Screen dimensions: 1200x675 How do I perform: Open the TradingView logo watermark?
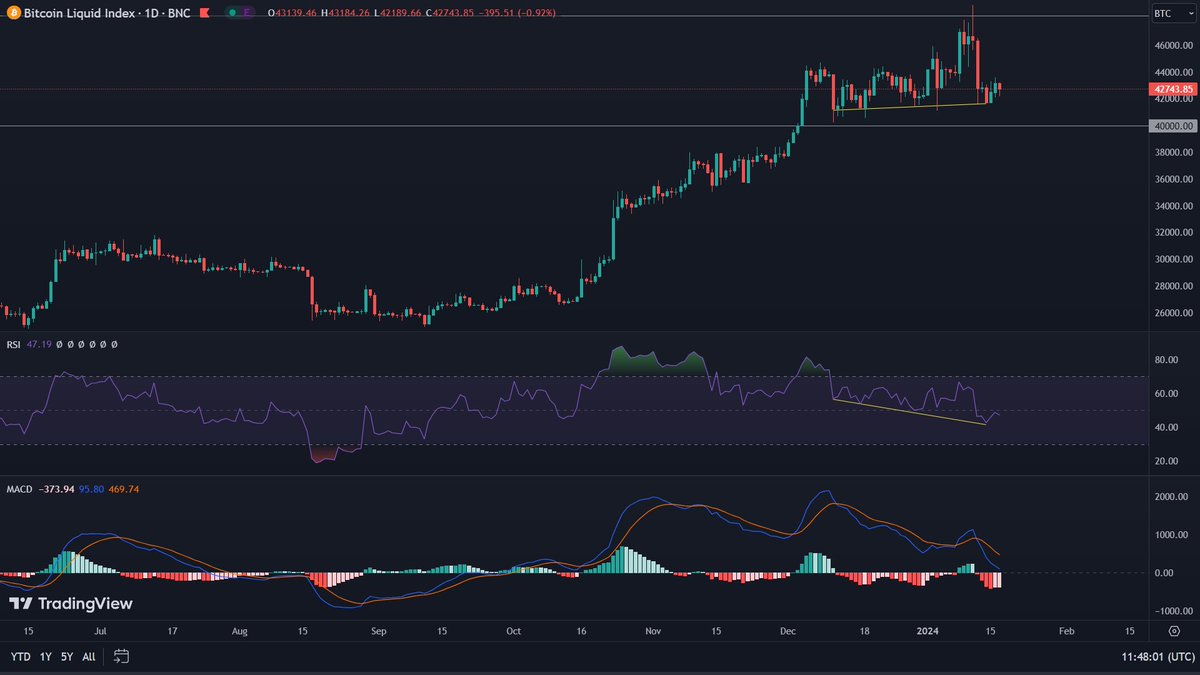(x=70, y=604)
